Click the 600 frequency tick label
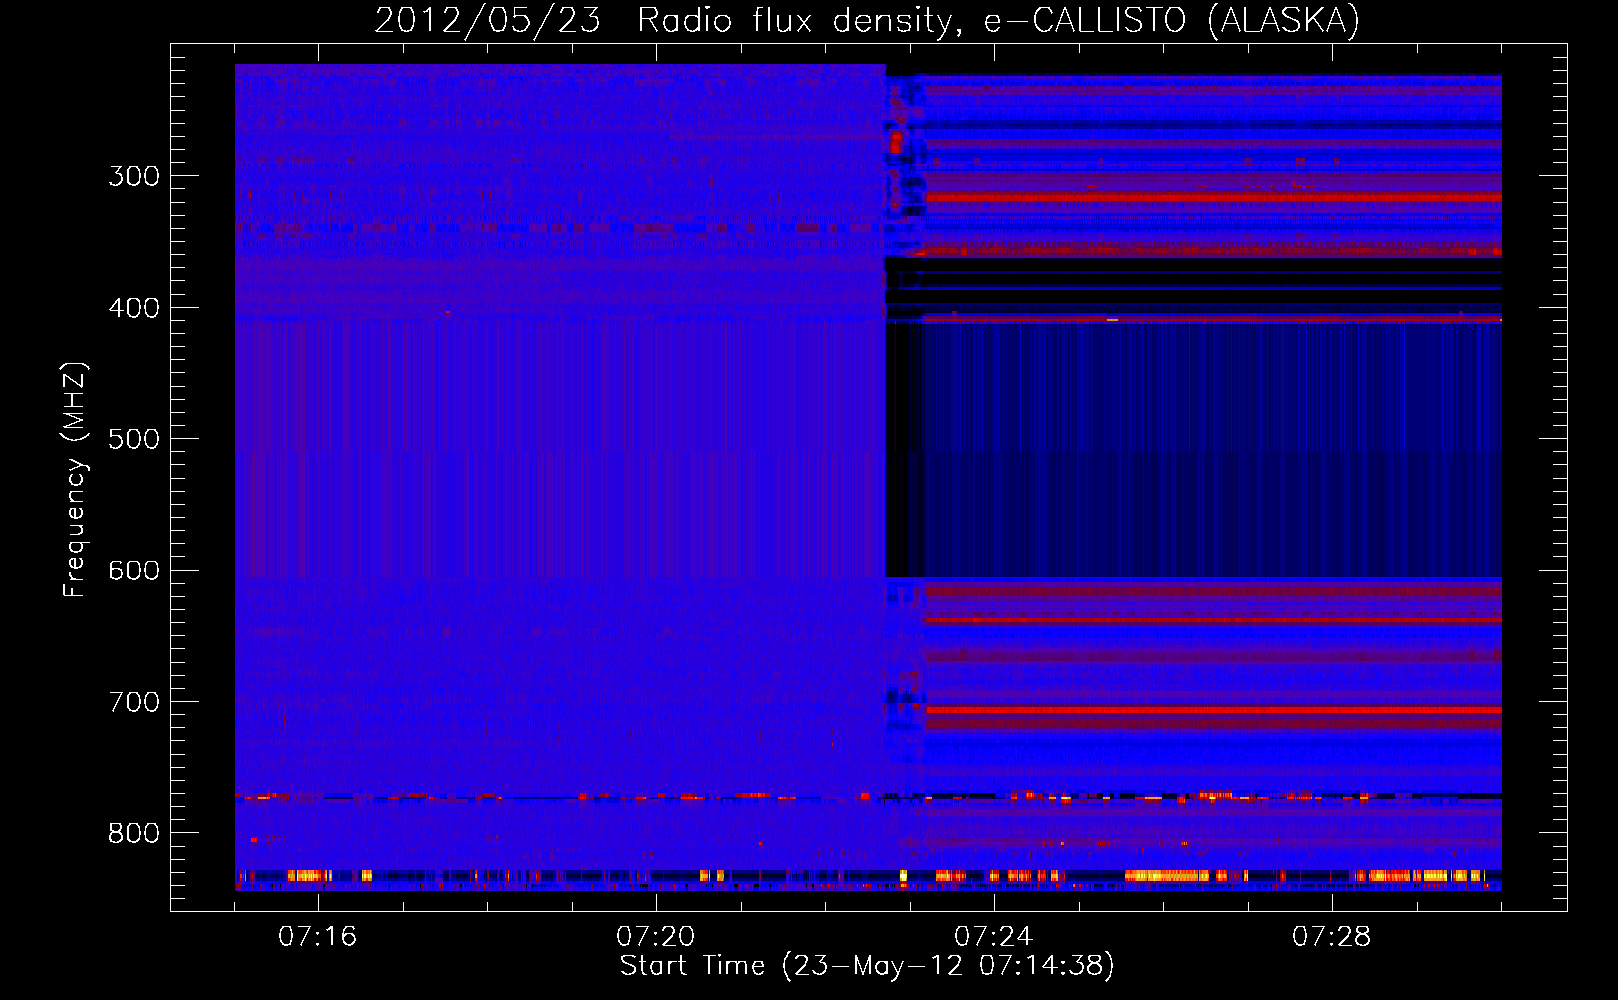 point(134,570)
